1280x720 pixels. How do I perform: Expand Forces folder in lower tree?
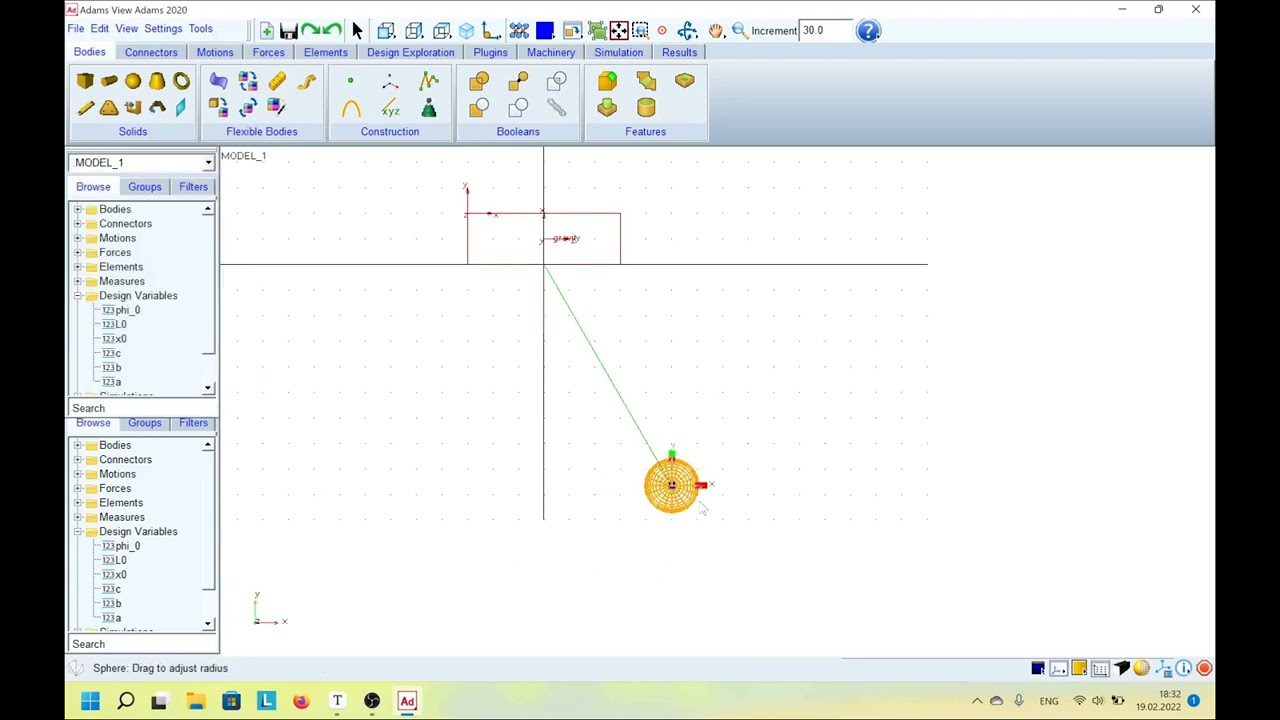78,489
